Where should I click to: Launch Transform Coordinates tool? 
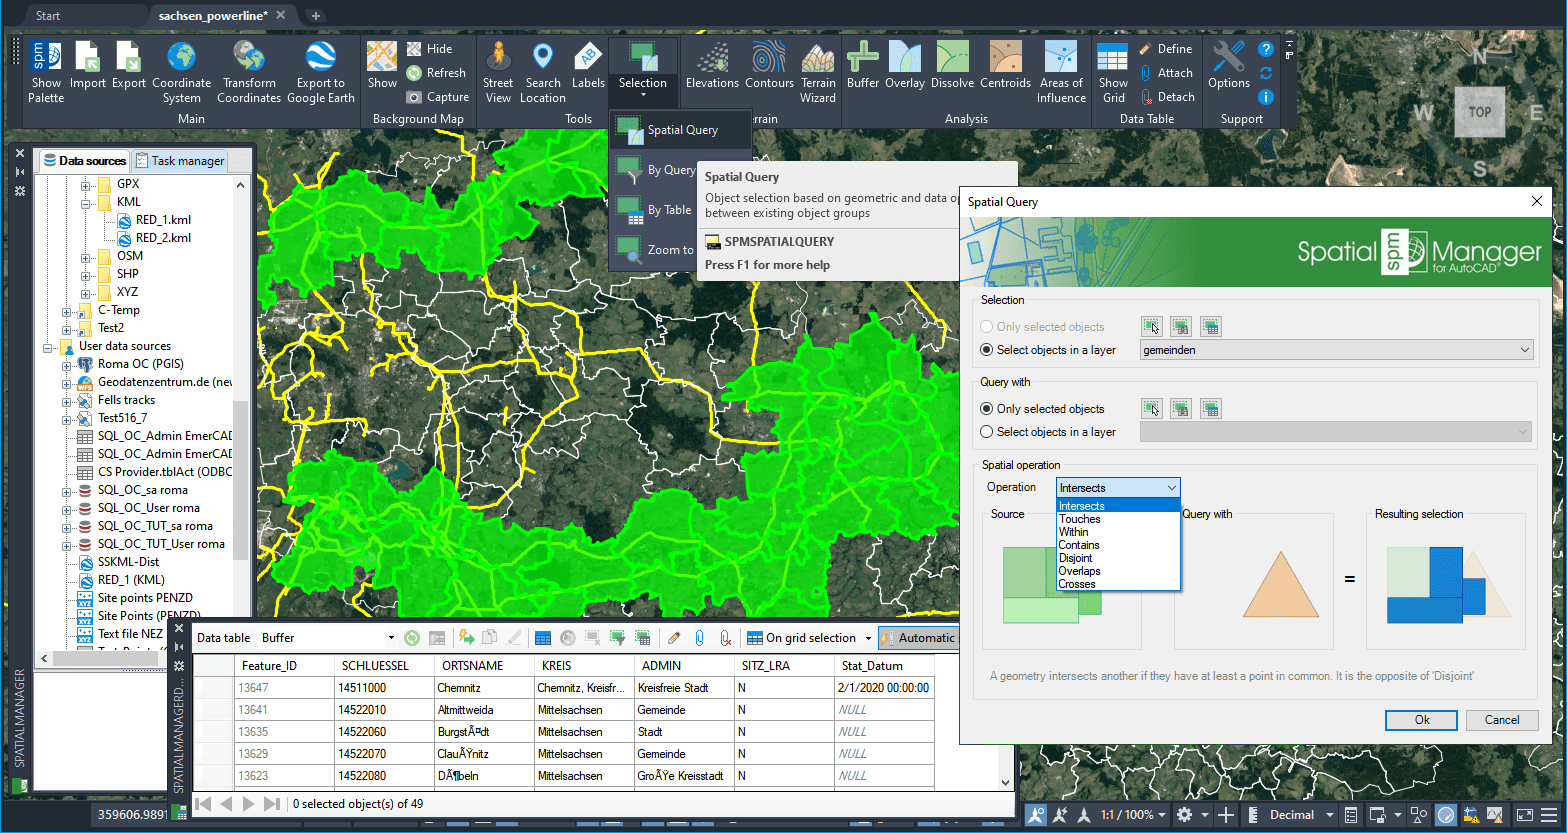[x=249, y=72]
